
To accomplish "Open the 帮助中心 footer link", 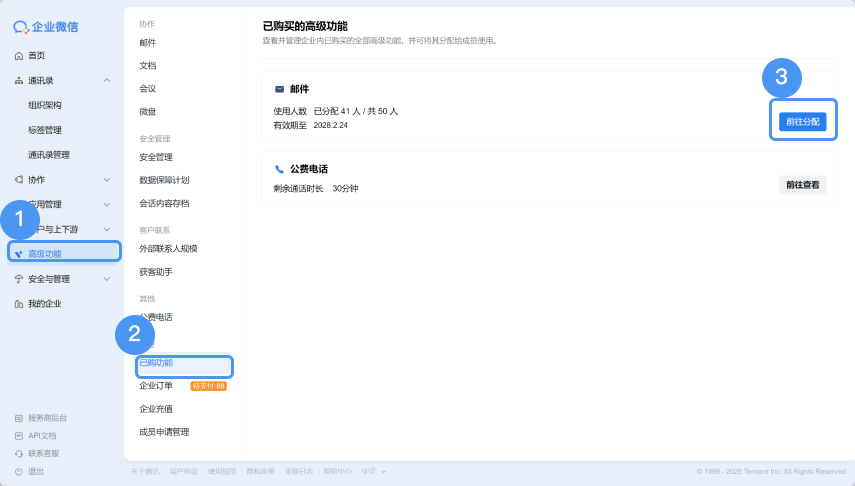I will (338, 471).
